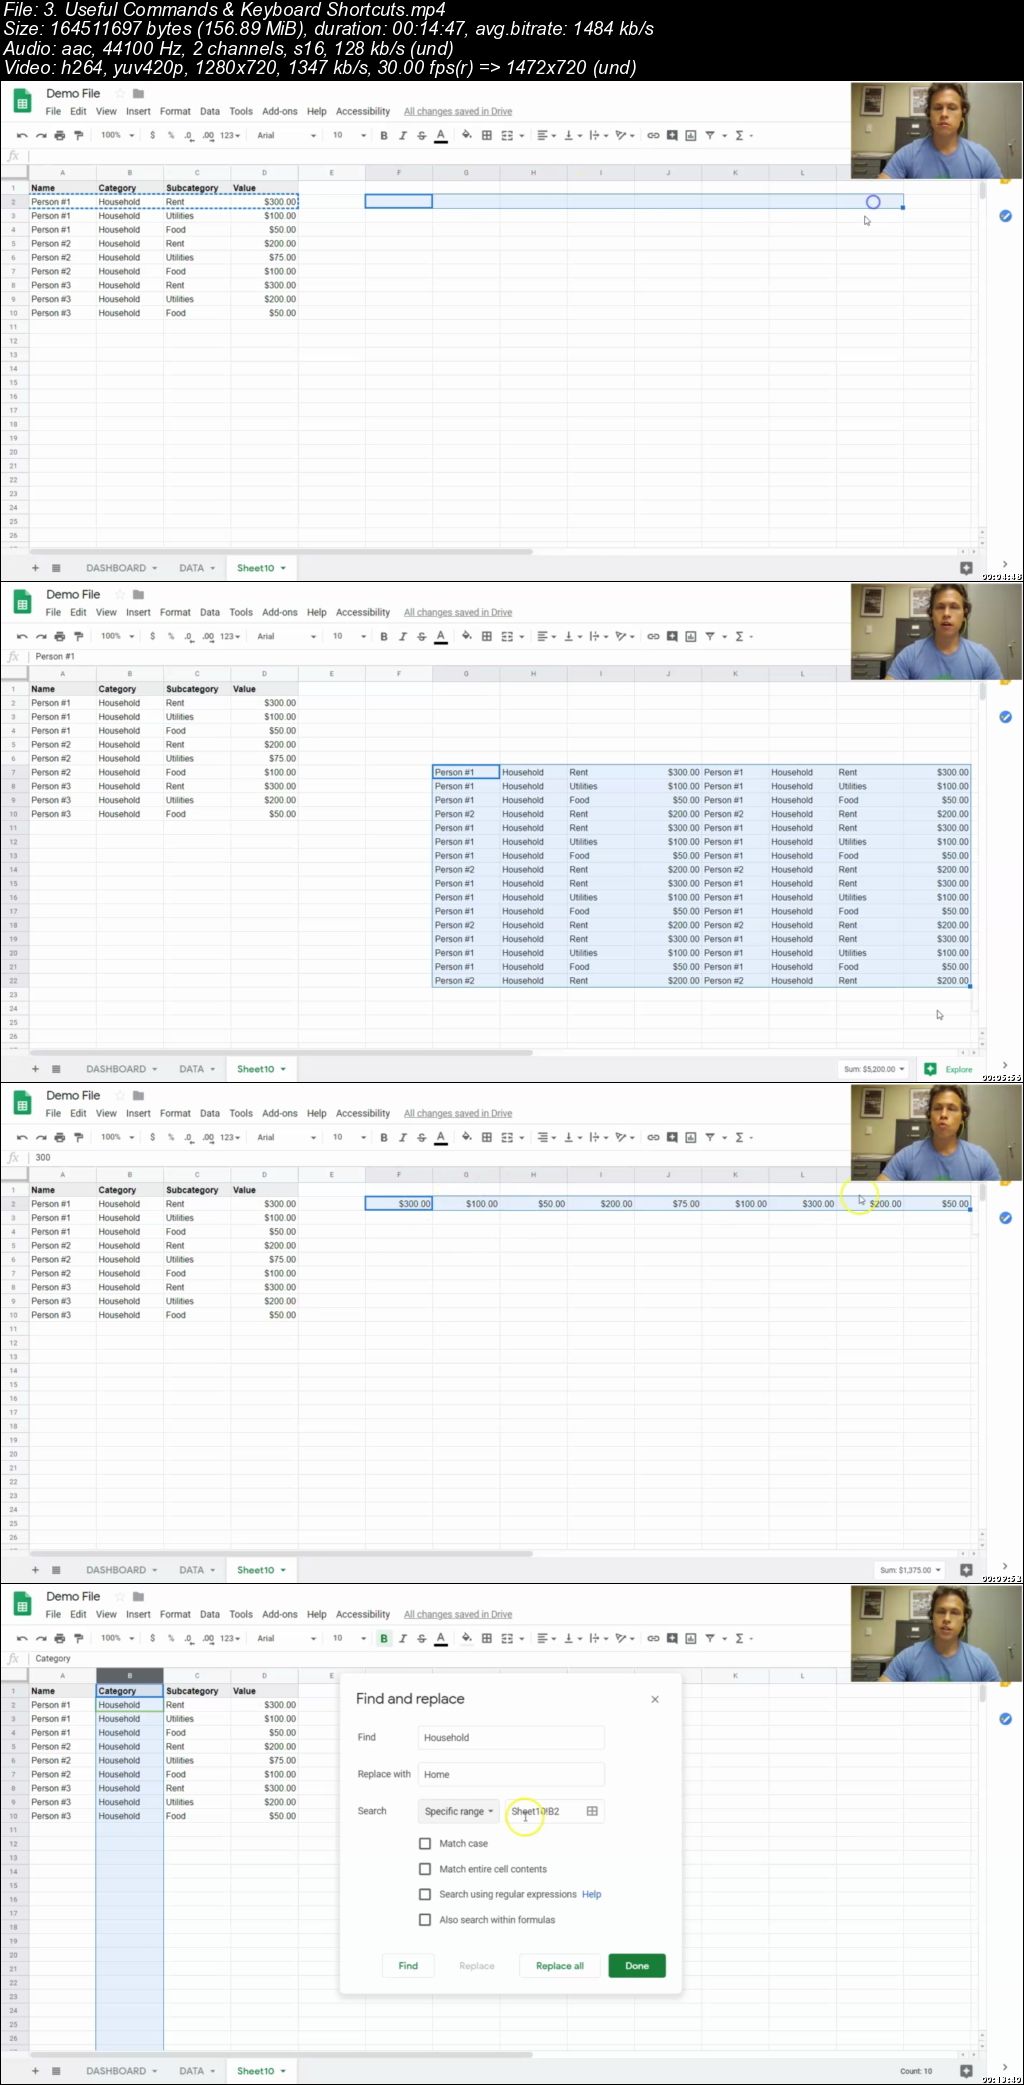Image resolution: width=1024 pixels, height=2085 pixels.
Task: Click Undo in the top frame toolbar
Action: pos(22,136)
